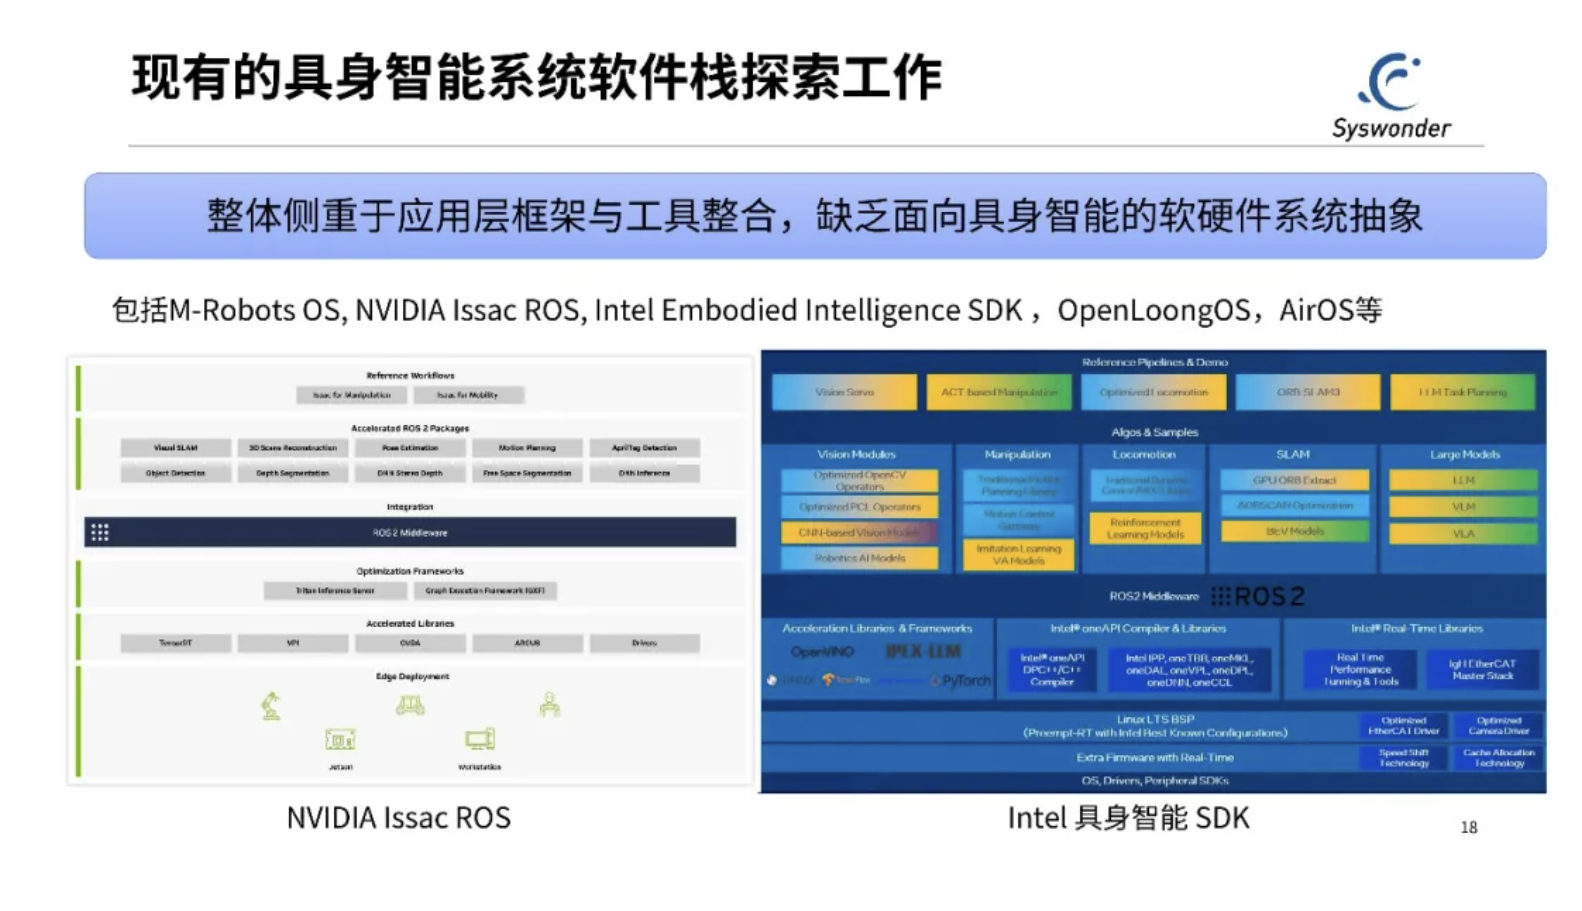Click the Motion Planning box
This screenshot has width=1582, height=911.
tap(527, 447)
